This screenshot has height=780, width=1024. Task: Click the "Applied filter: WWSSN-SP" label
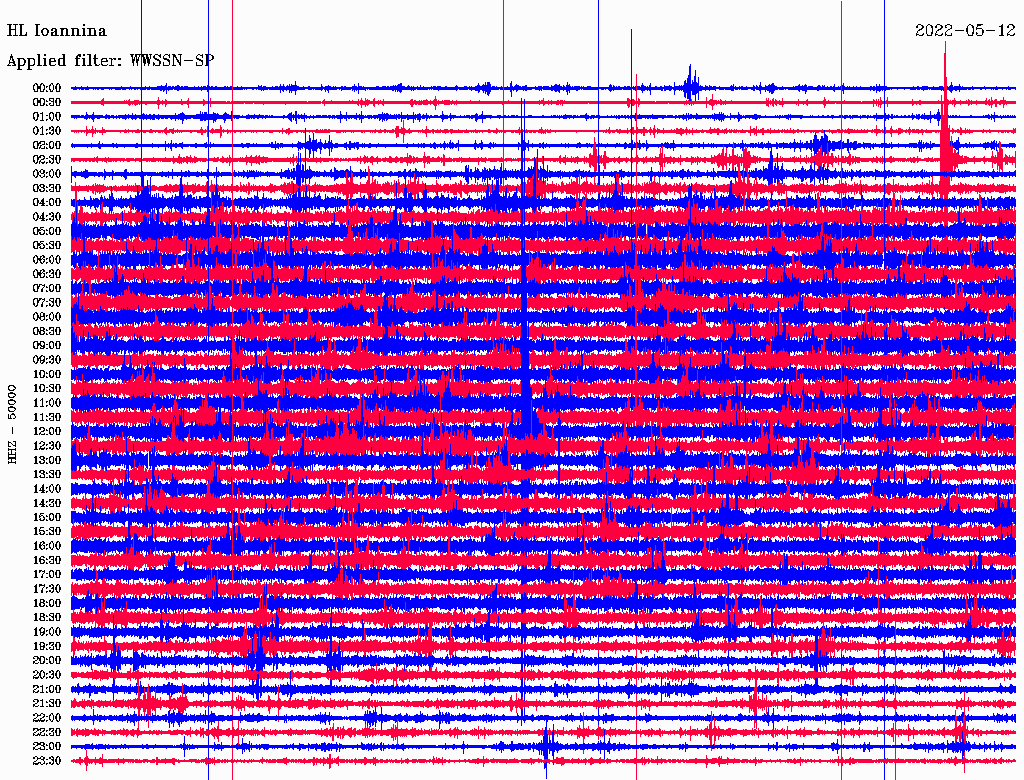click(x=110, y=61)
